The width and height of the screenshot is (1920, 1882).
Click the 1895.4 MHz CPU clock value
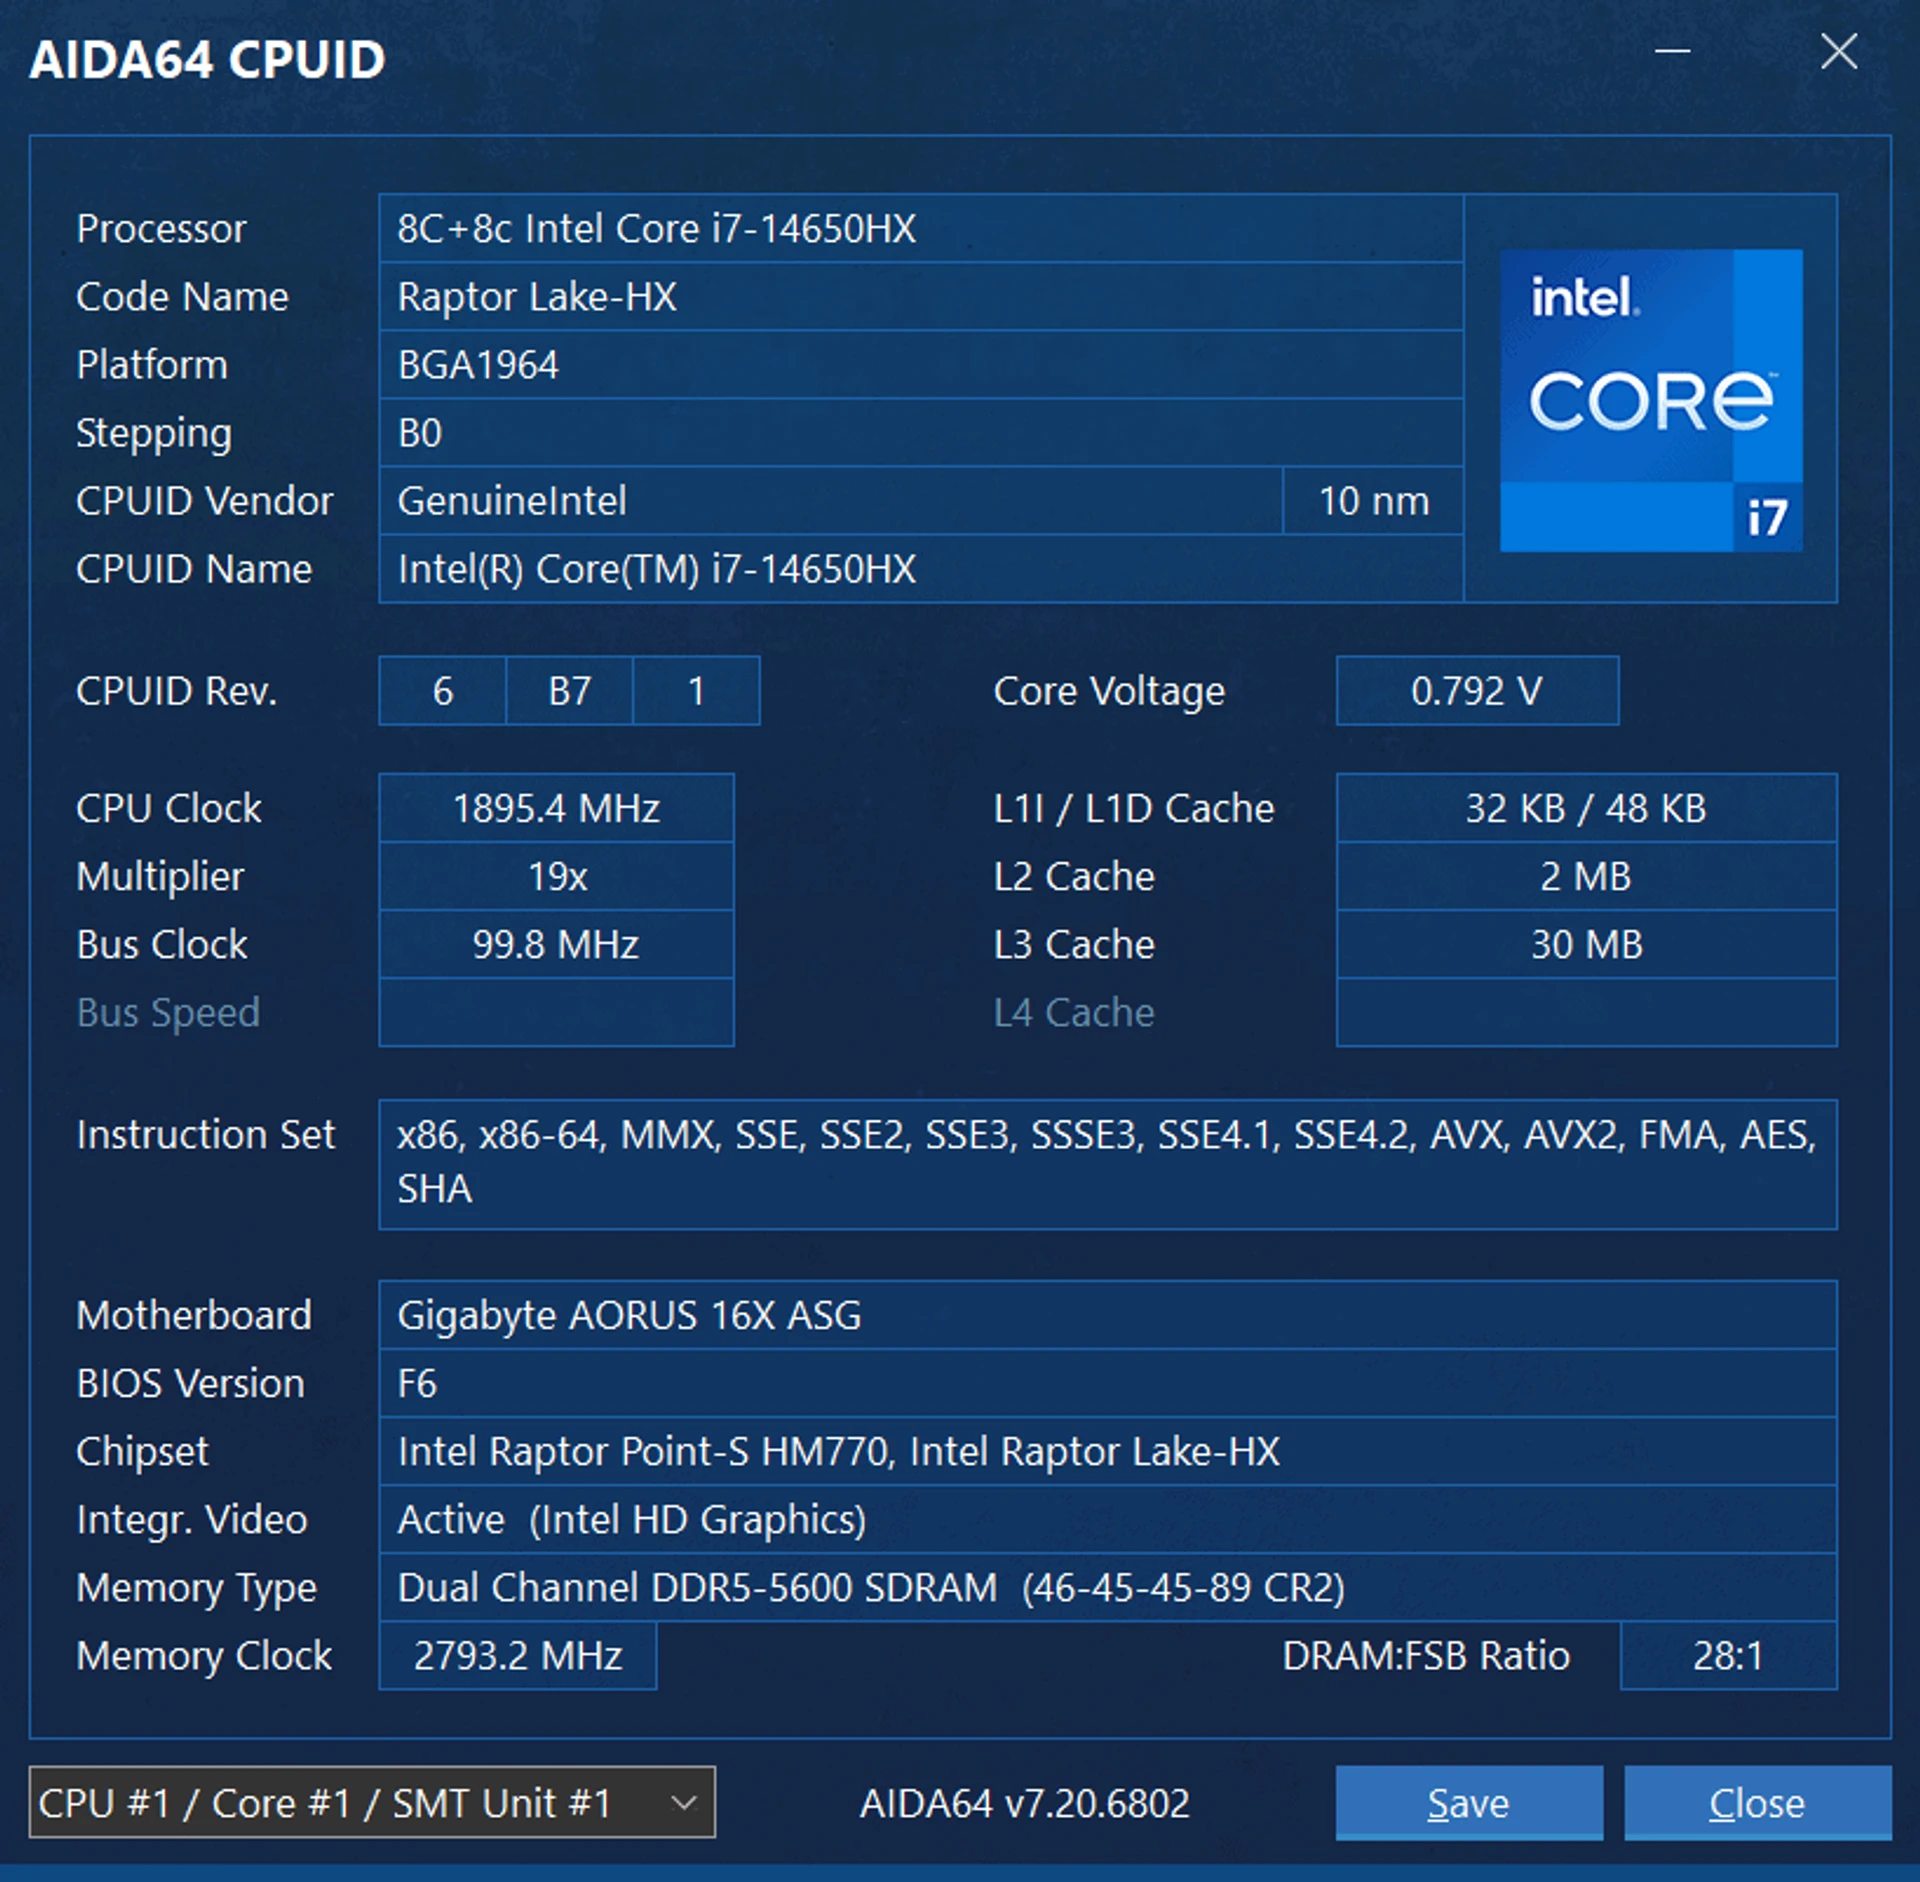pyautogui.click(x=557, y=808)
